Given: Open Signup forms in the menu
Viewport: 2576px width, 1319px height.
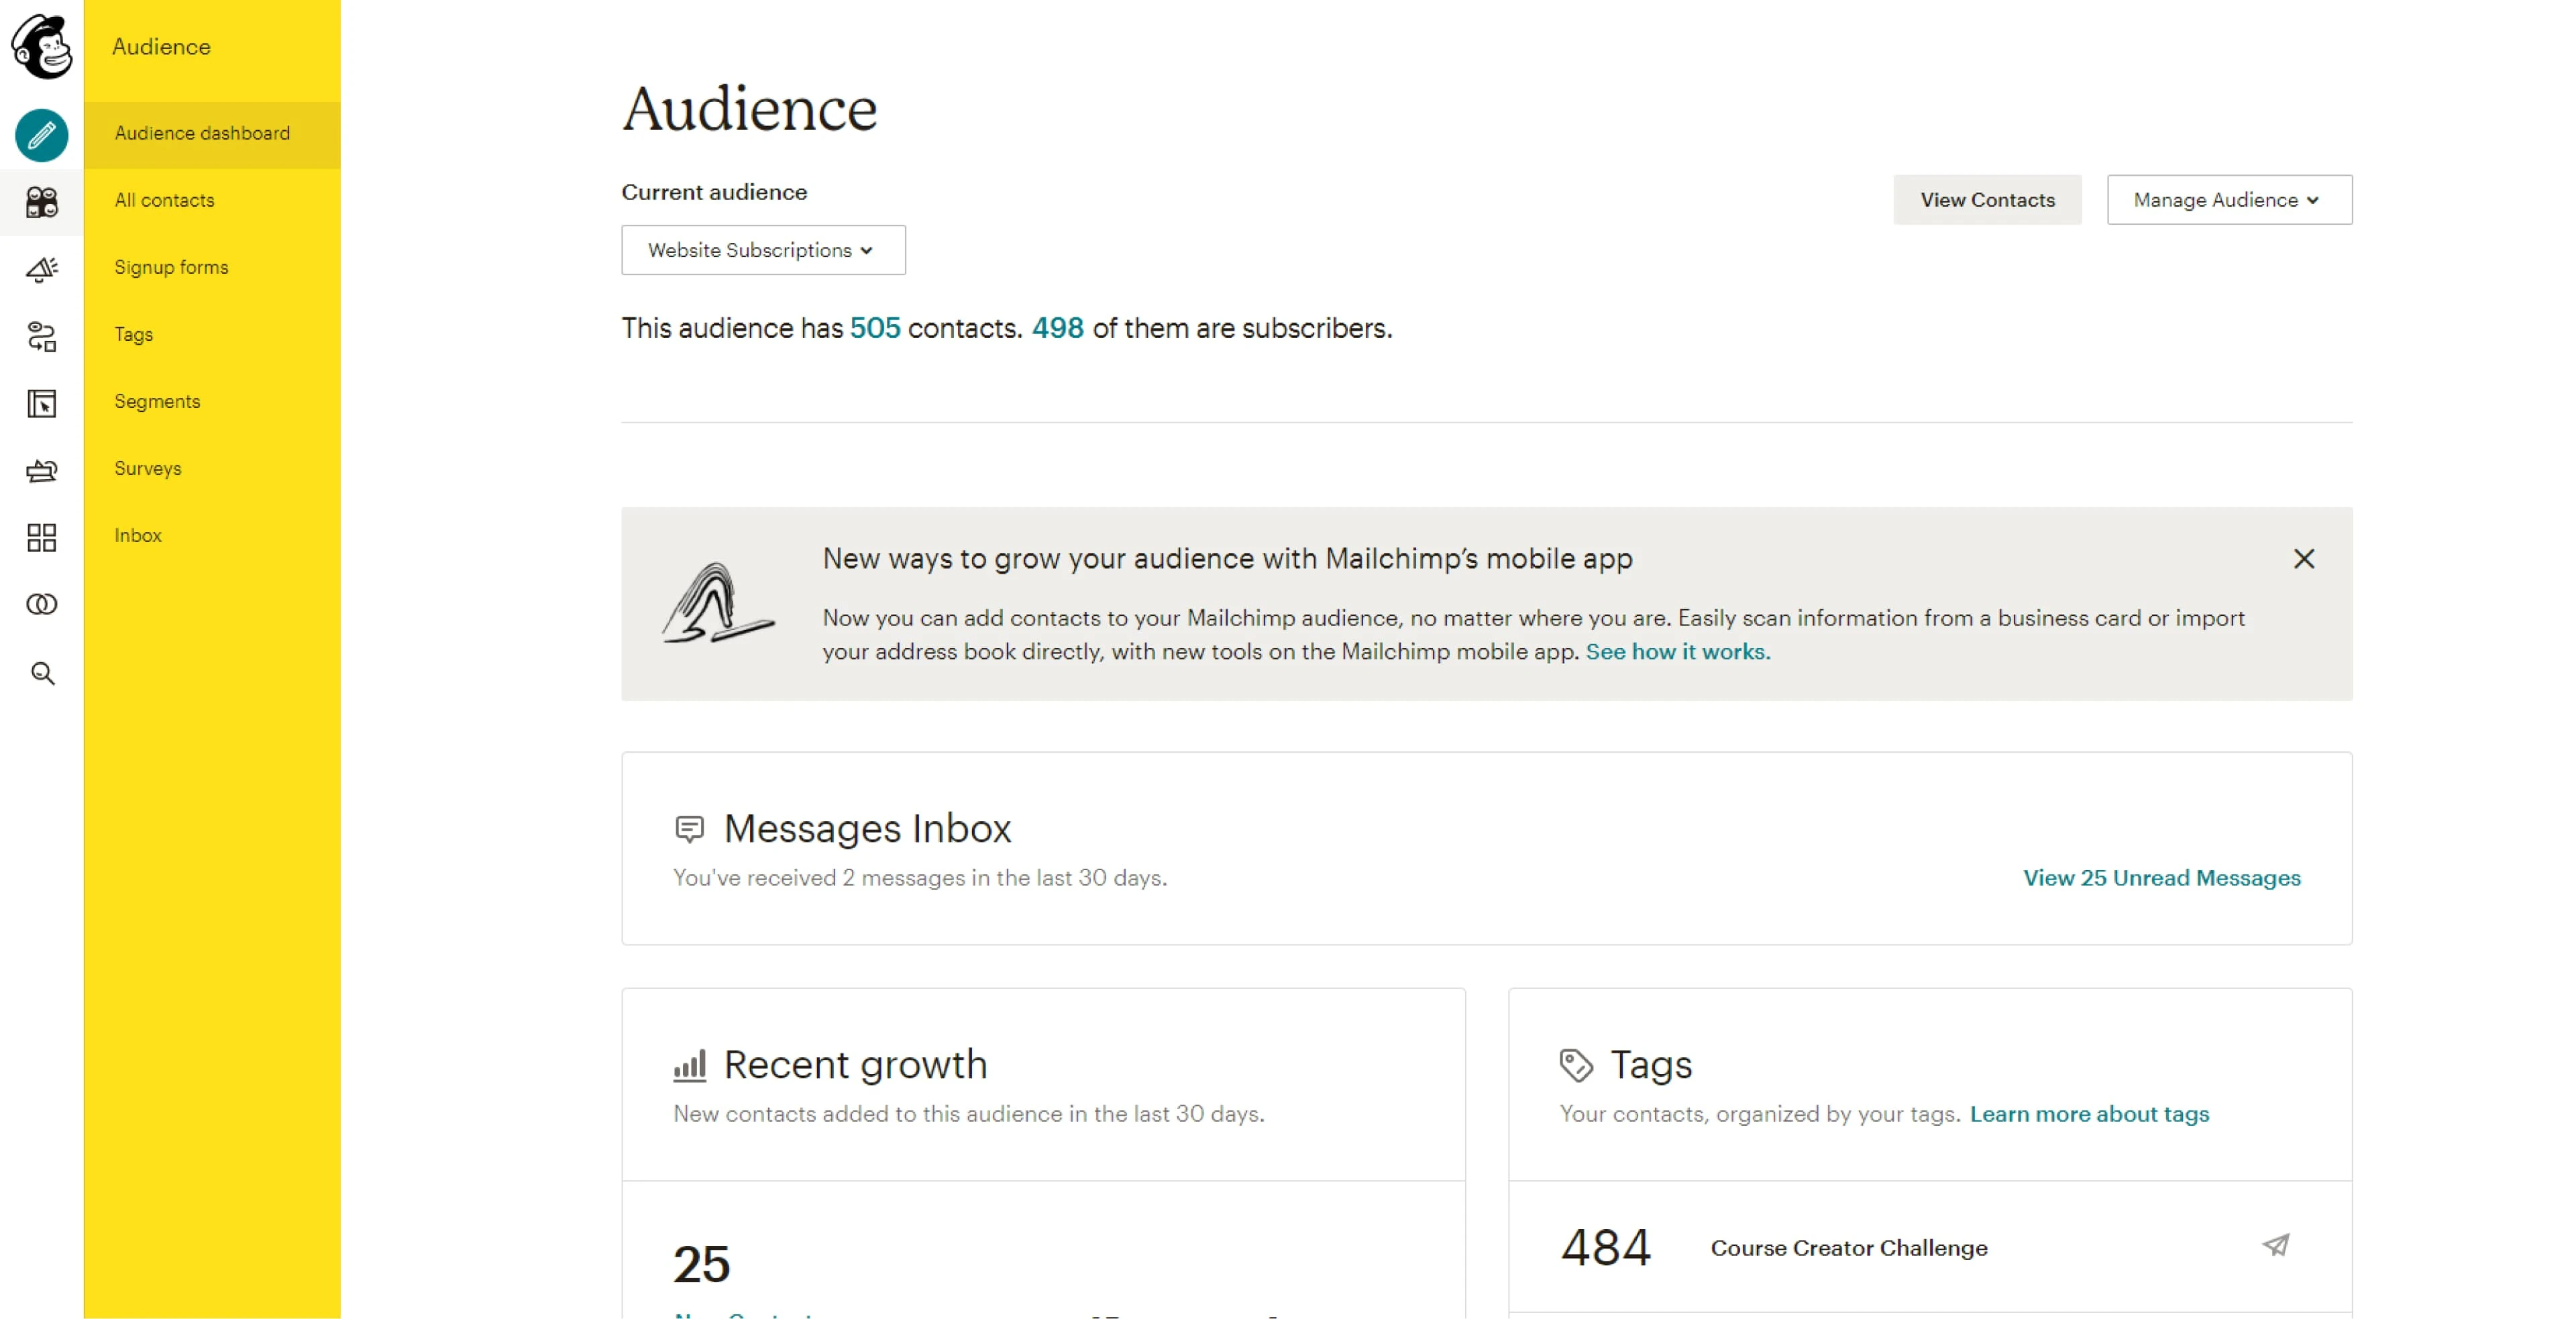Looking at the screenshot, I should click(171, 267).
